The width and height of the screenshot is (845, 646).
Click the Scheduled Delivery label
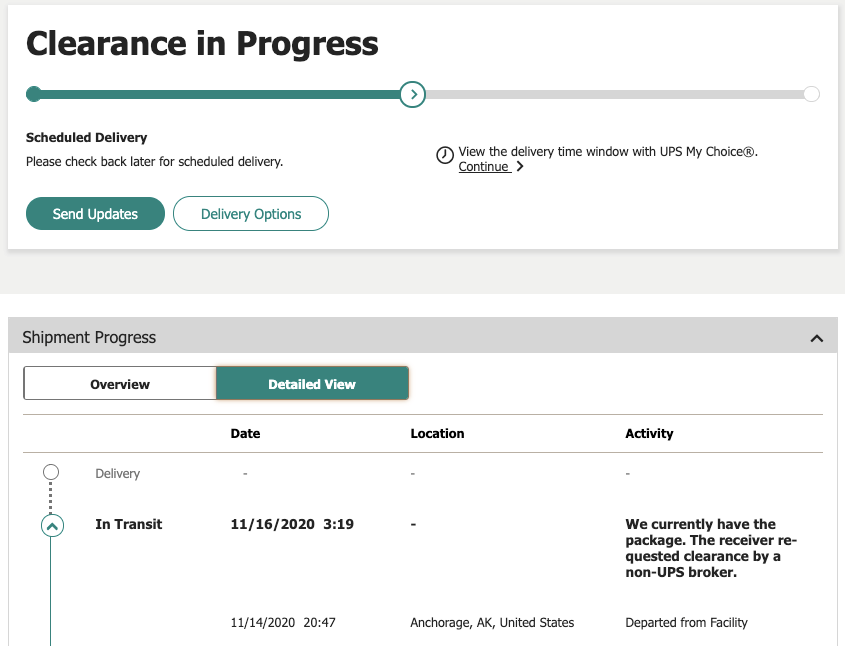(x=86, y=137)
